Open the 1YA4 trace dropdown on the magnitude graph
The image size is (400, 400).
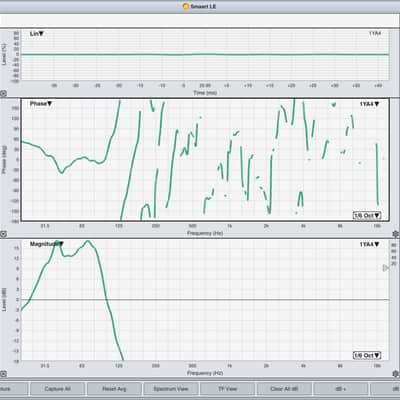coord(369,244)
